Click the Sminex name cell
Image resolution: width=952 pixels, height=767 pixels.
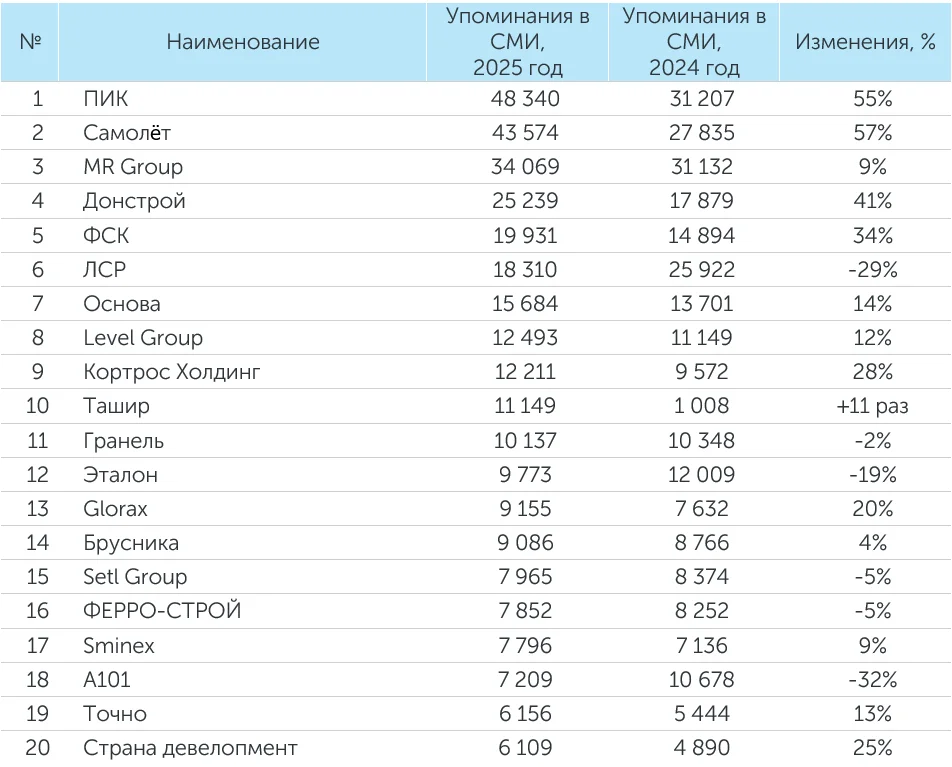119,646
